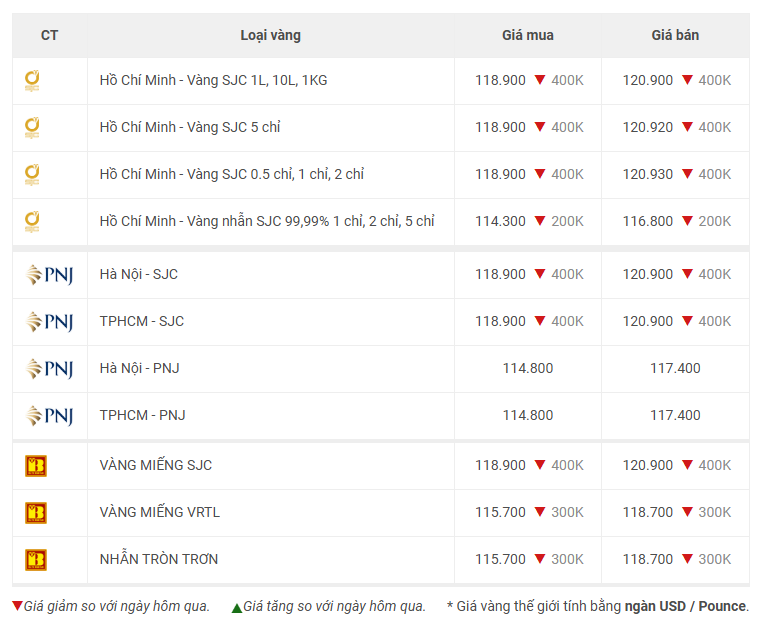This screenshot has width=760, height=629.
Task: Click the Giá mua column header
Action: [527, 35]
